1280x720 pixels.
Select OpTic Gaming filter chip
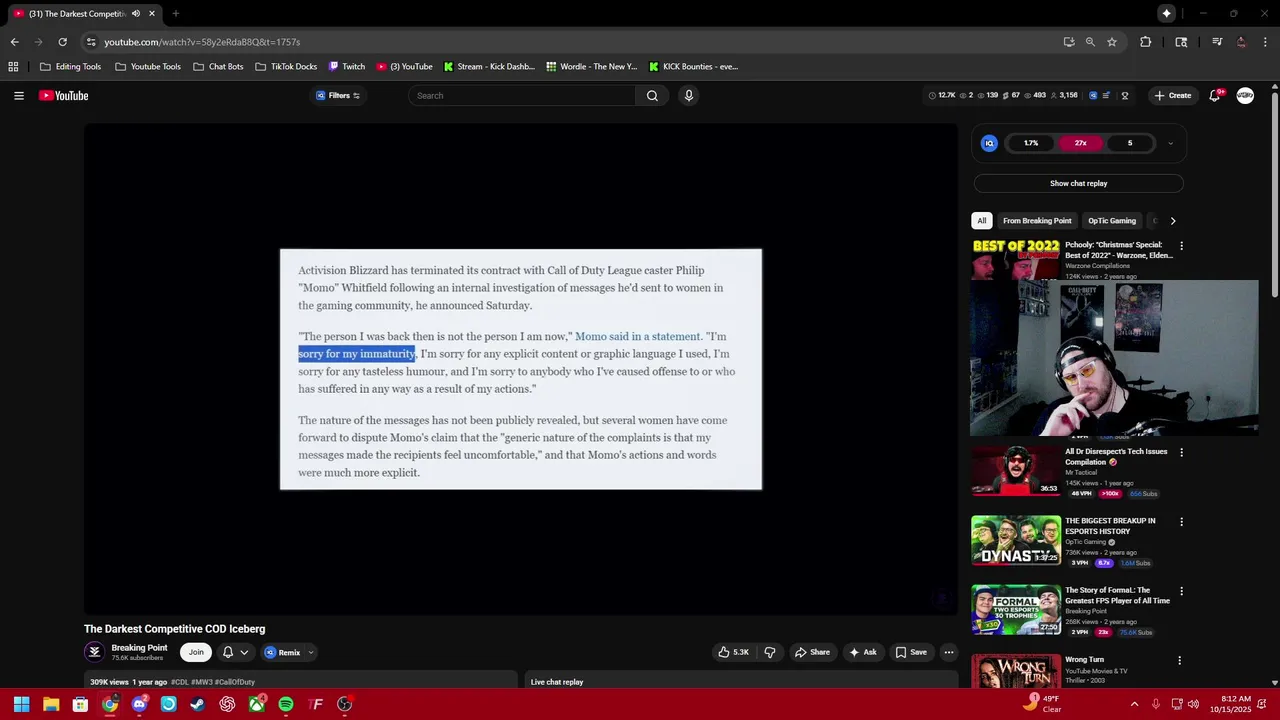[x=1112, y=221]
